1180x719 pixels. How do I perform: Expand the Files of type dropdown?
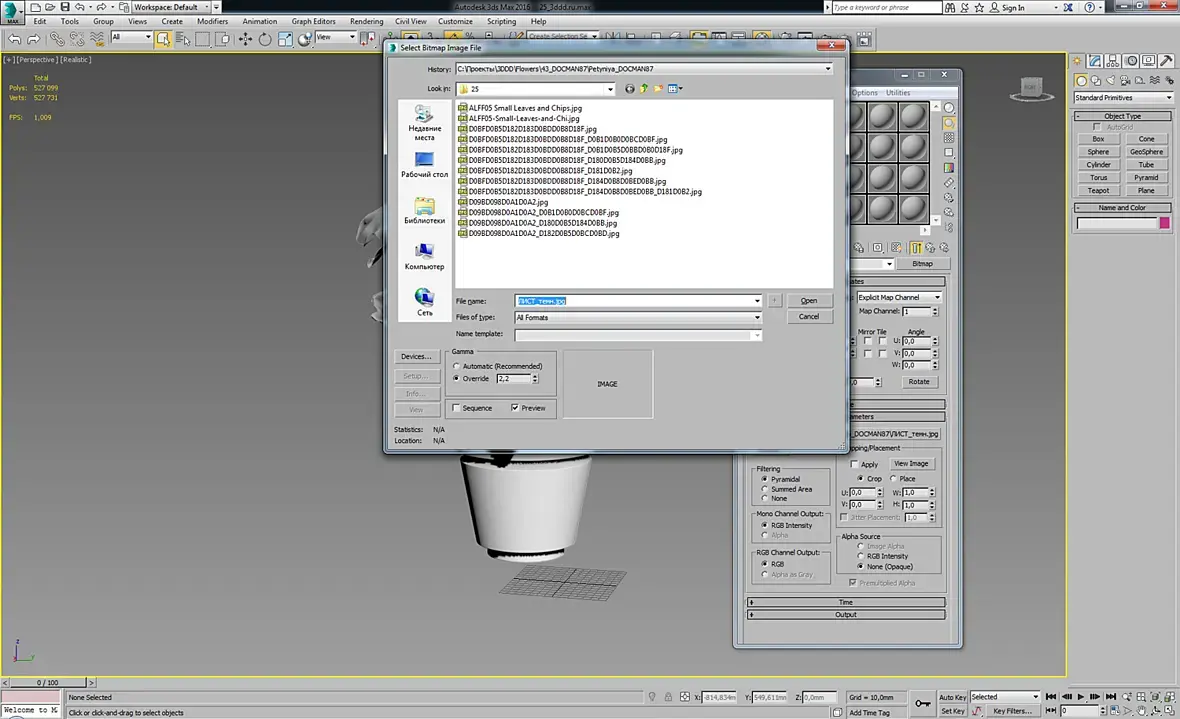[757, 317]
